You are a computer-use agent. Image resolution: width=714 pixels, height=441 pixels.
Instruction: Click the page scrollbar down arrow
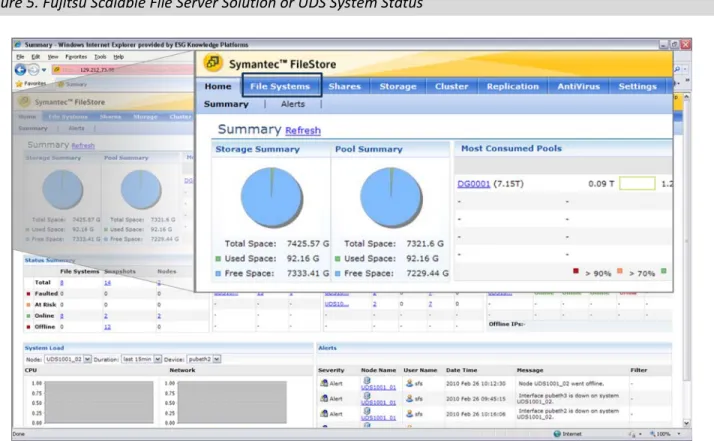686,423
